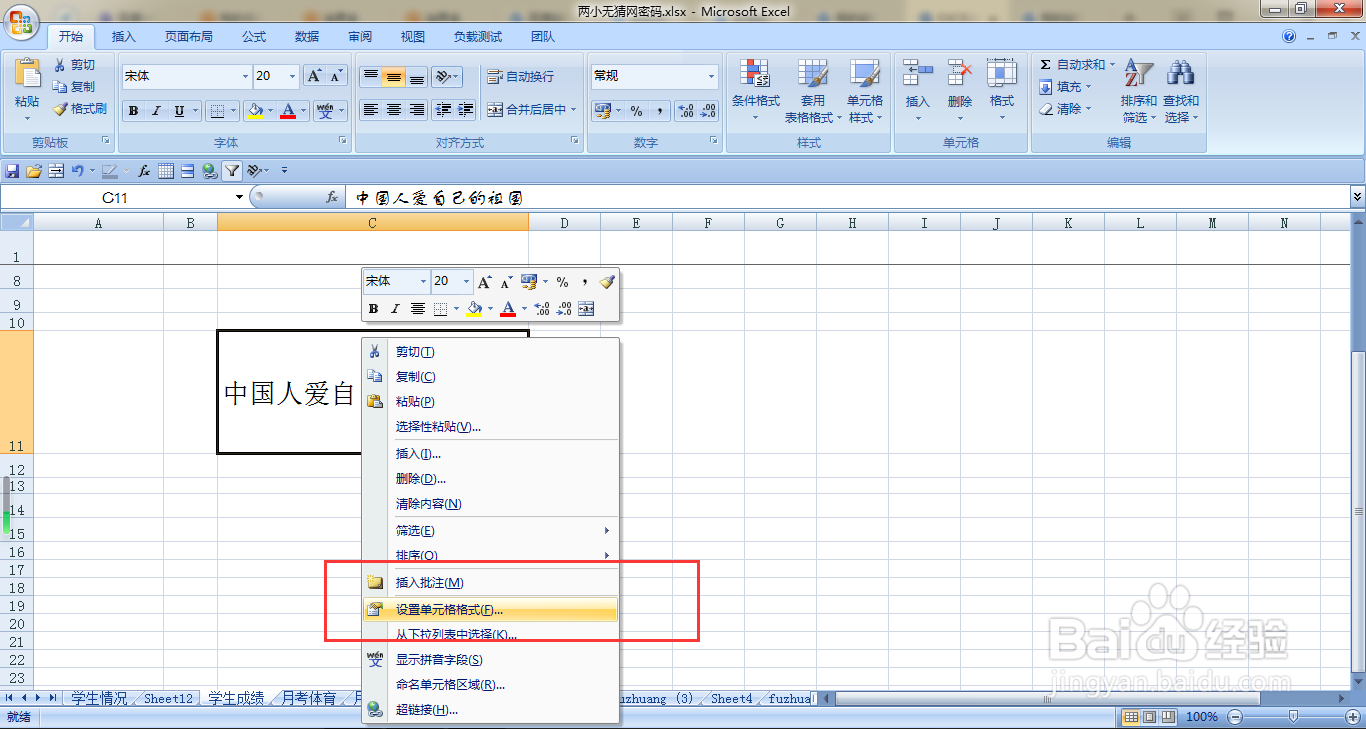Click Insert Function fx beside formula bar

pos(332,198)
